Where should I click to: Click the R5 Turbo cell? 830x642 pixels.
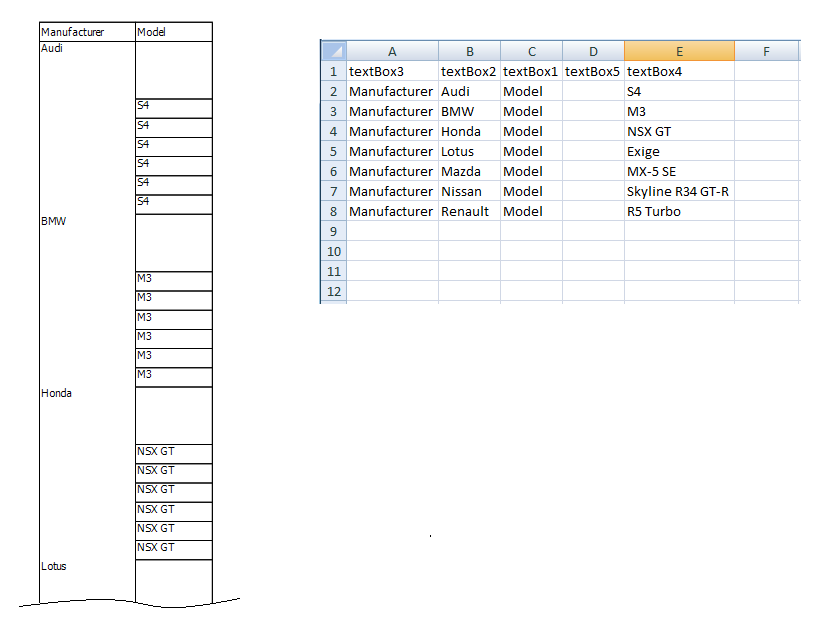click(x=679, y=211)
